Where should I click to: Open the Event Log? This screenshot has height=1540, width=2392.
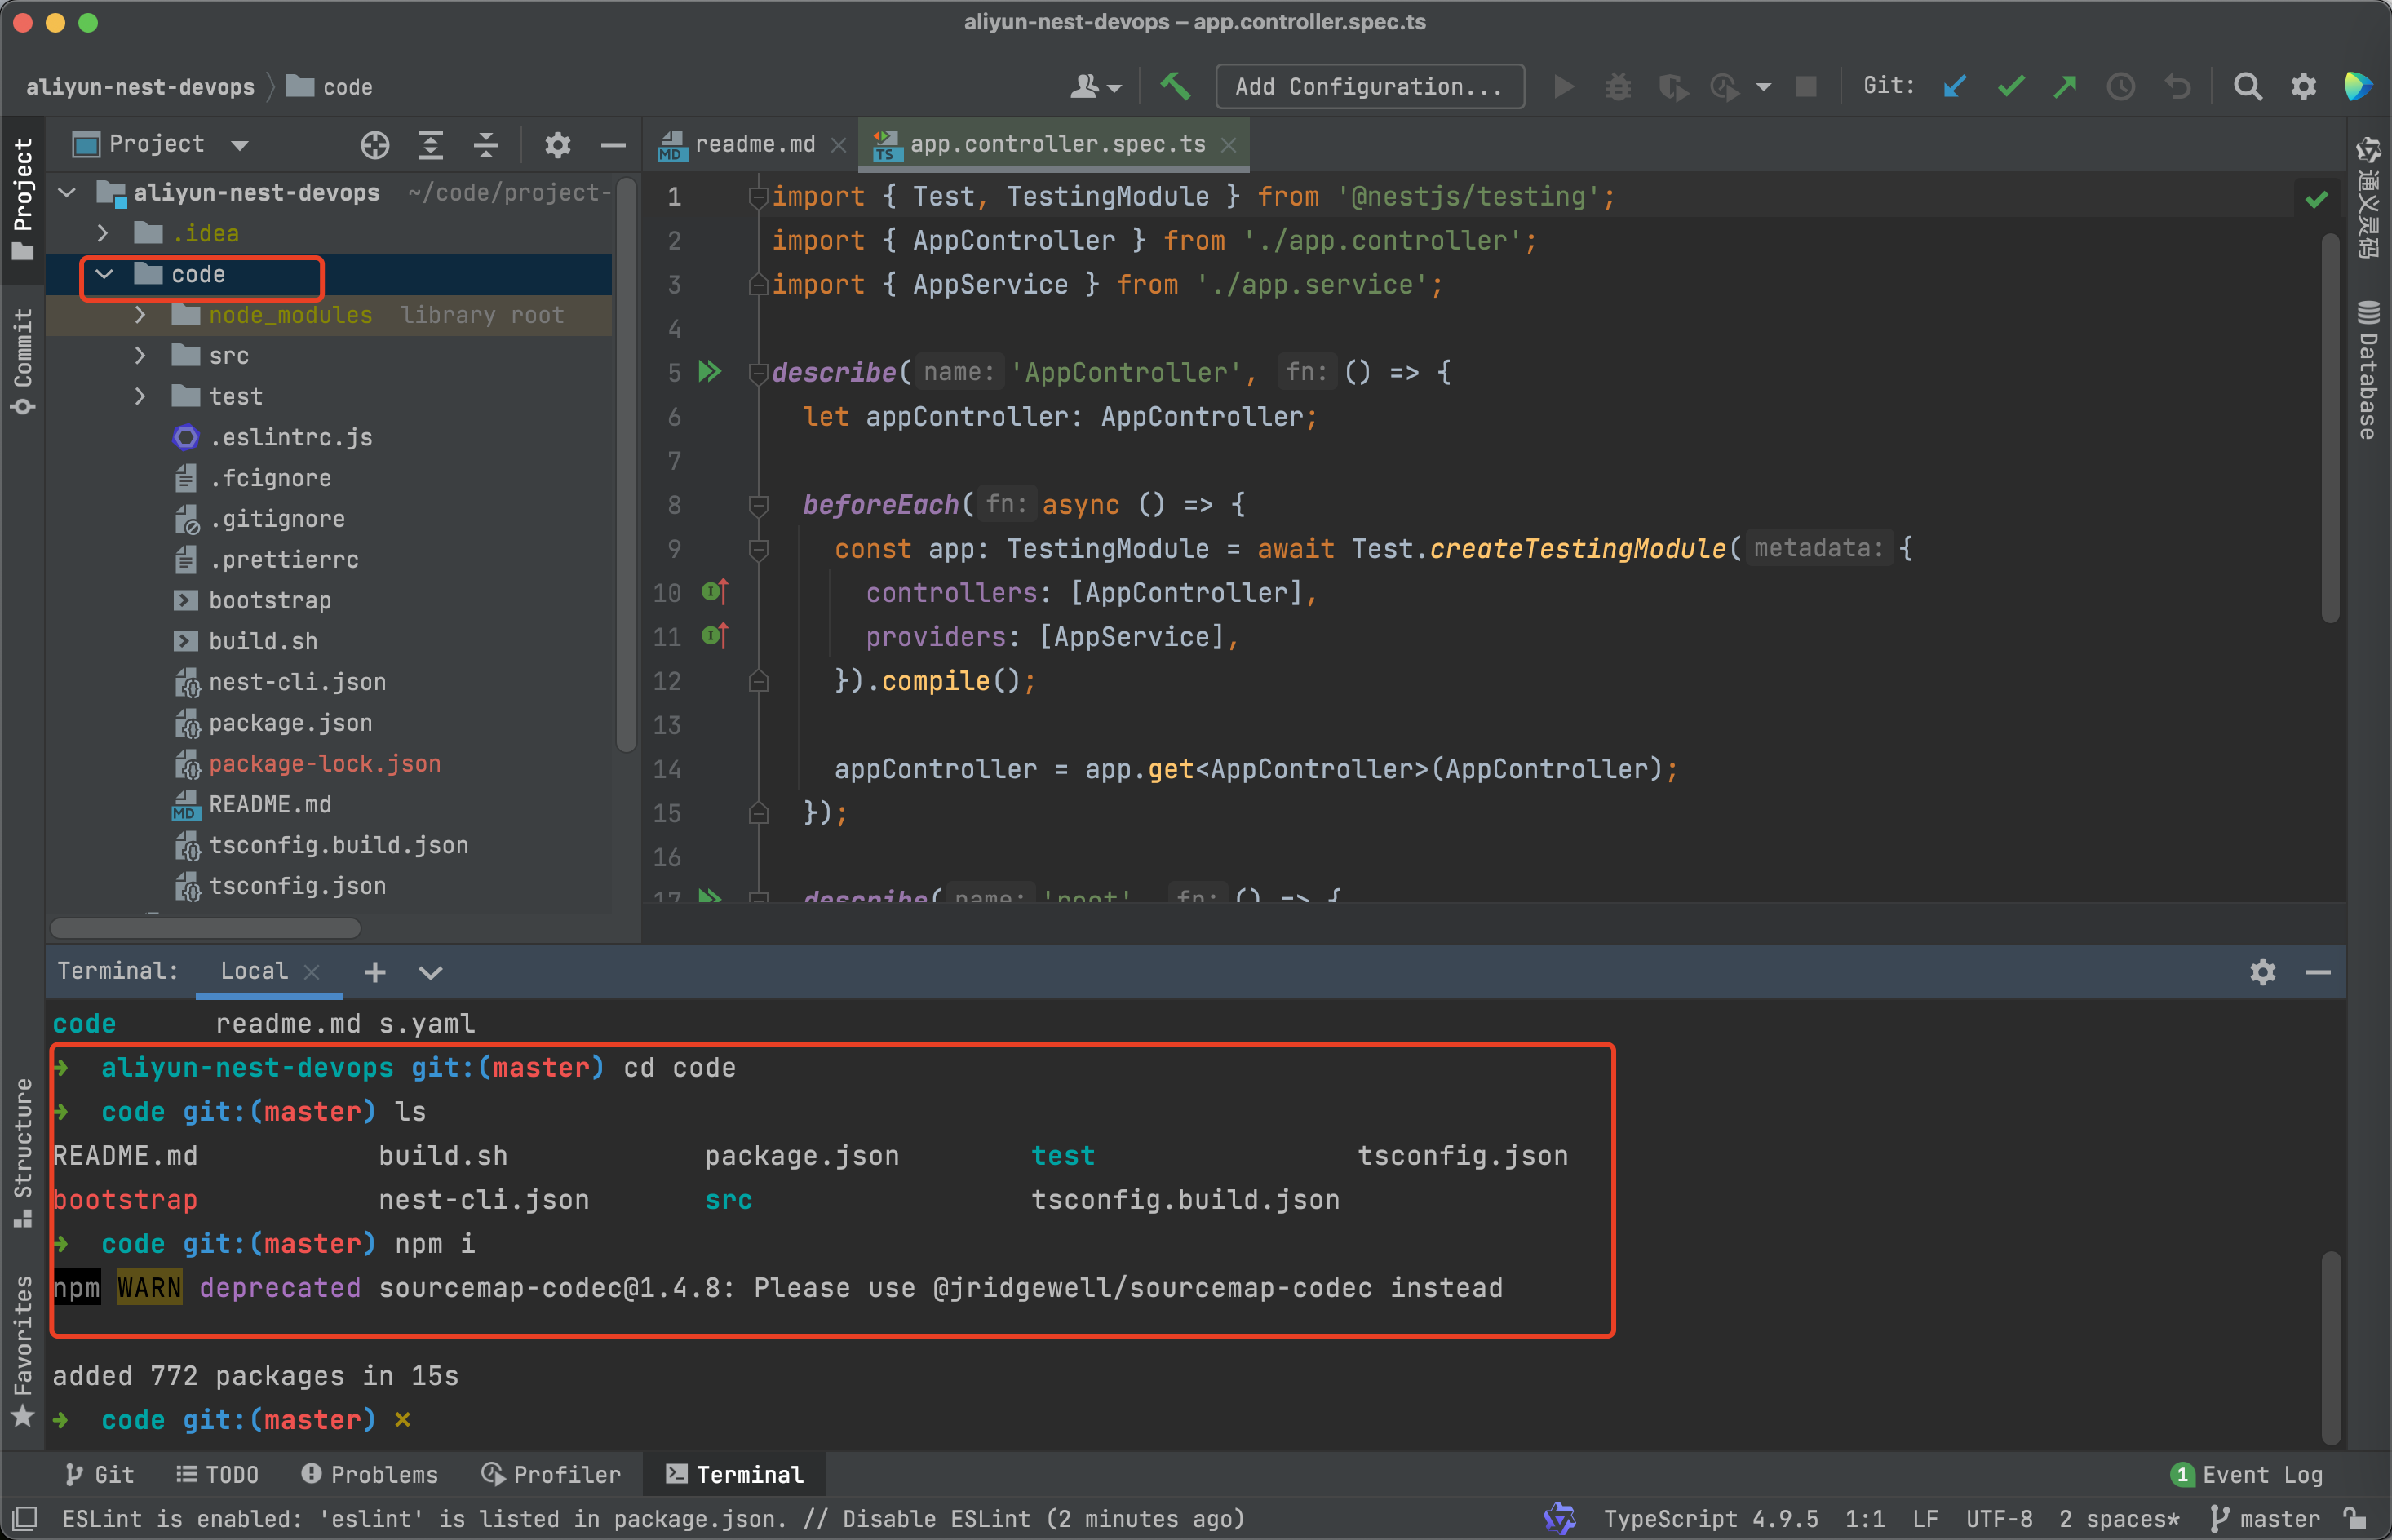click(x=2248, y=1475)
